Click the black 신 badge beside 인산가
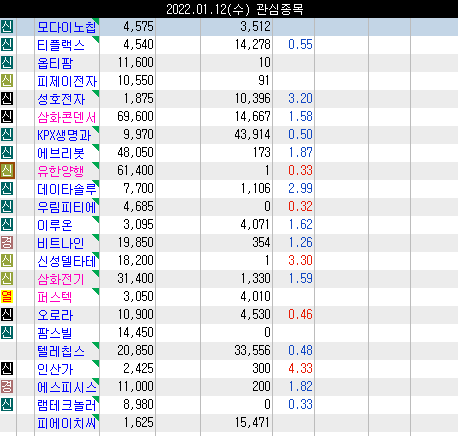The height and width of the screenshot is (436, 458). (7, 369)
